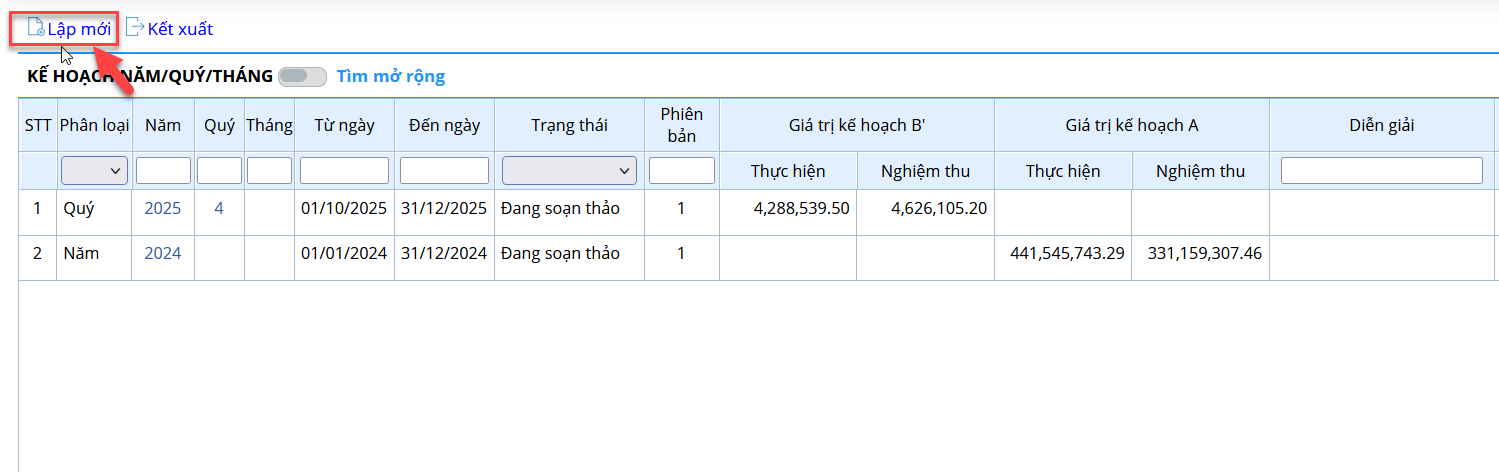Viewport: 1499px width, 472px height.
Task: Click the STT column header
Action: 38,125
